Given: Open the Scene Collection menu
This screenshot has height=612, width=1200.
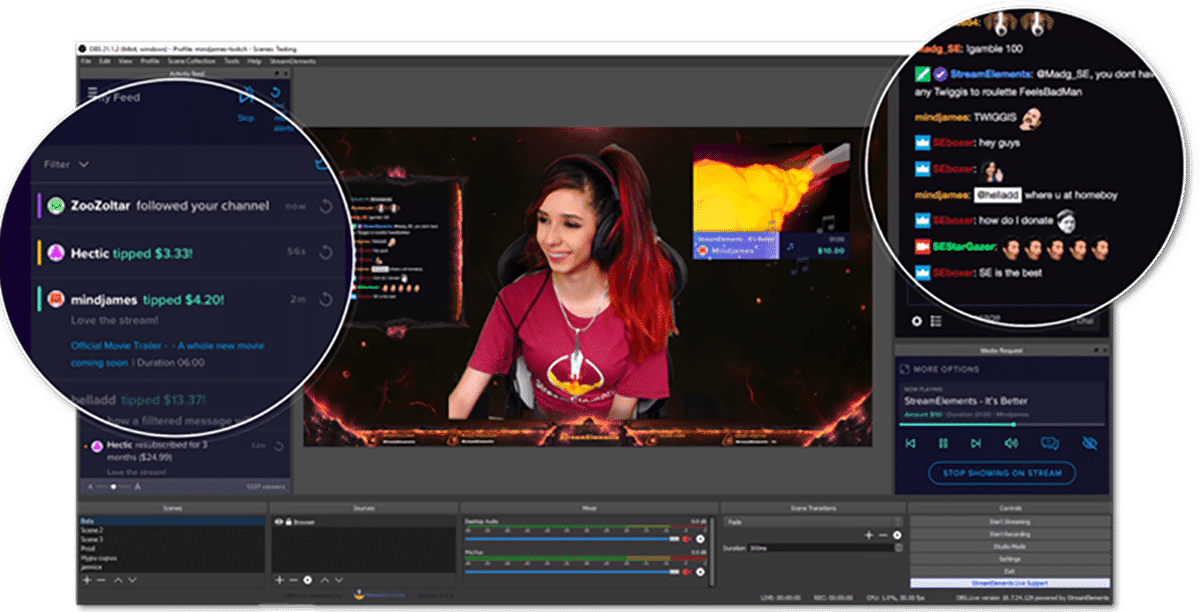Looking at the screenshot, I should pos(191,62).
